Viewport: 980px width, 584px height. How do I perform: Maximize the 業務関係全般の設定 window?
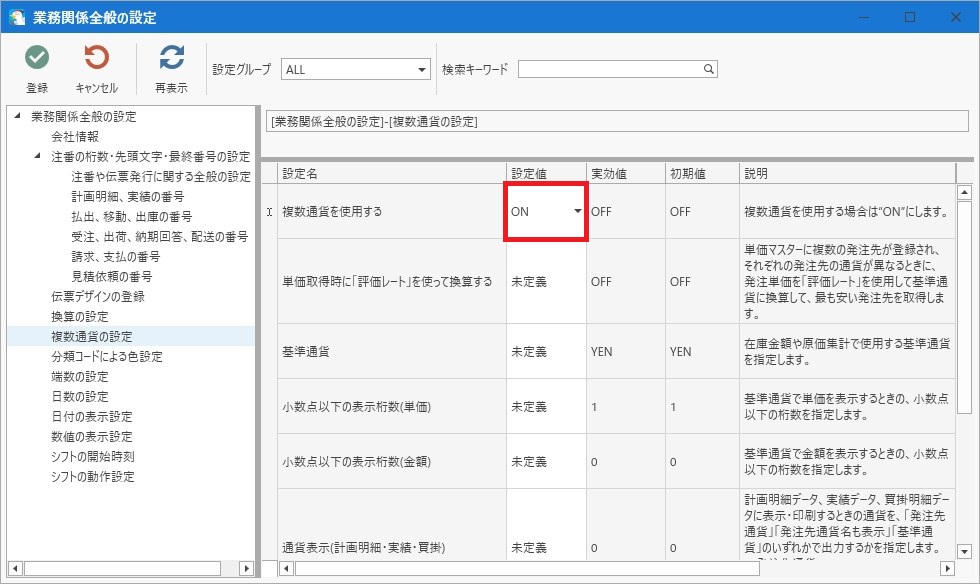pos(910,17)
